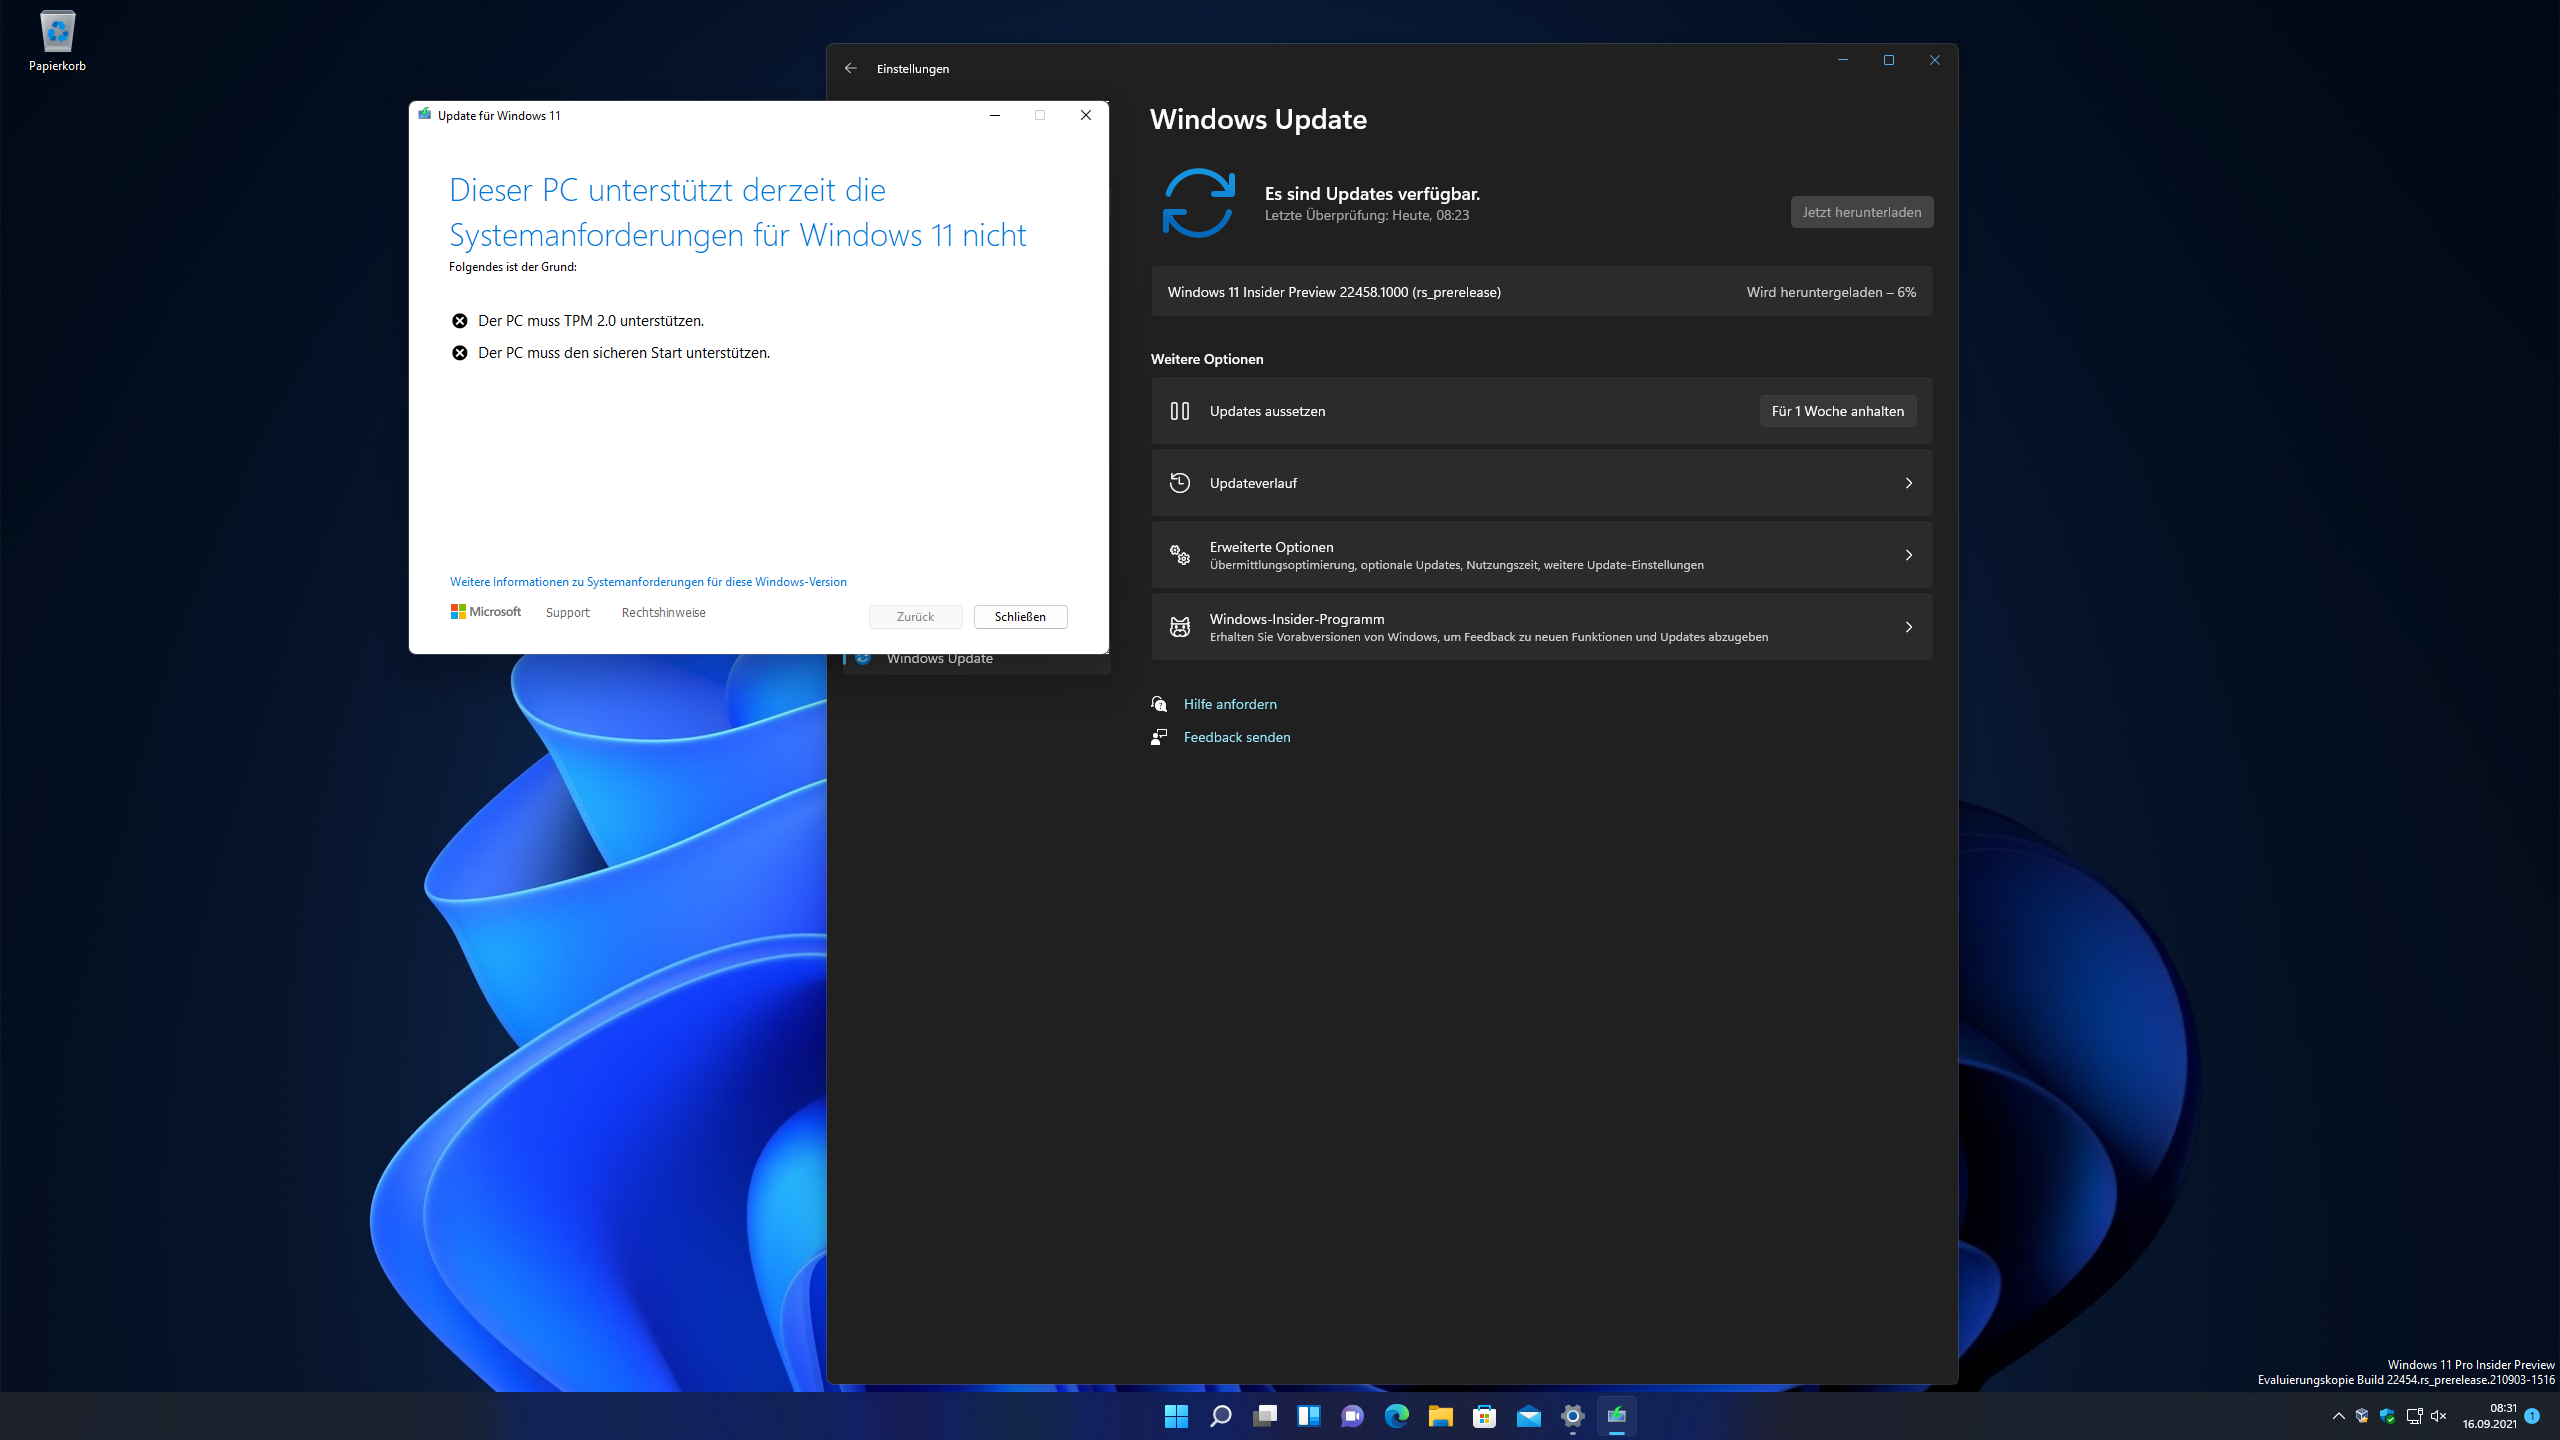Screen dimensions: 2560x1440
Task: Click the Hilfe anfordern link
Action: click(1229, 704)
